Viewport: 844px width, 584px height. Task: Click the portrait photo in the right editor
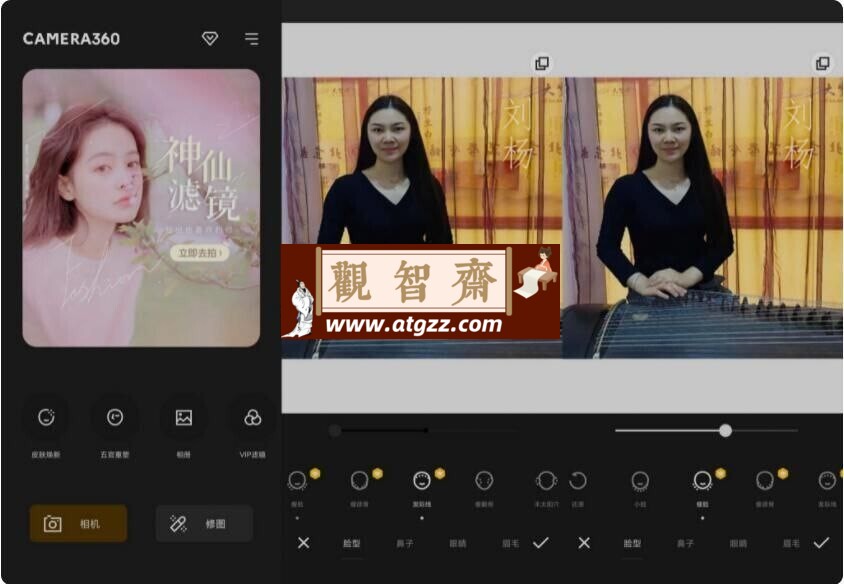[702, 218]
